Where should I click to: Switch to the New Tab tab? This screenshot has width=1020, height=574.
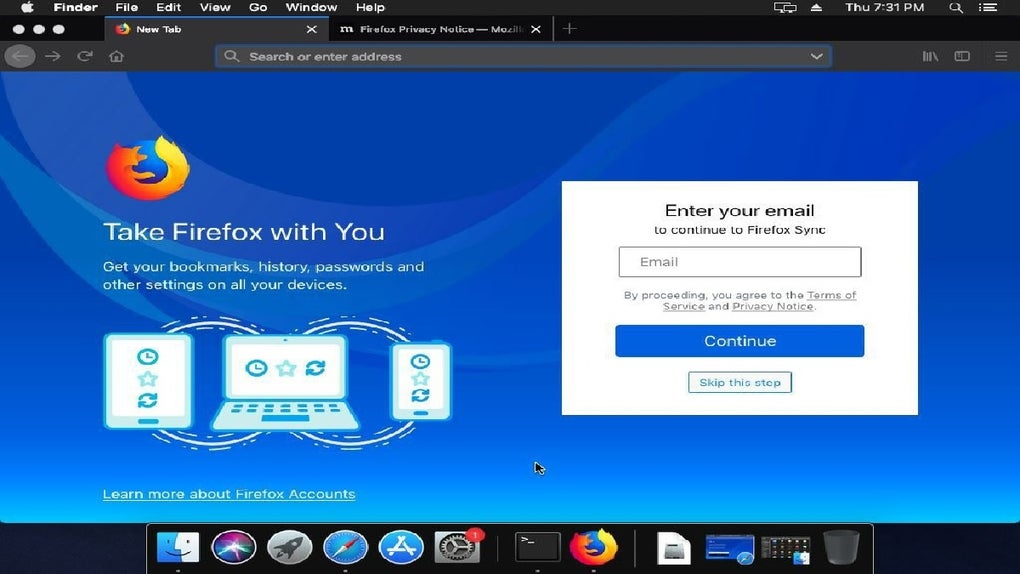click(215, 29)
